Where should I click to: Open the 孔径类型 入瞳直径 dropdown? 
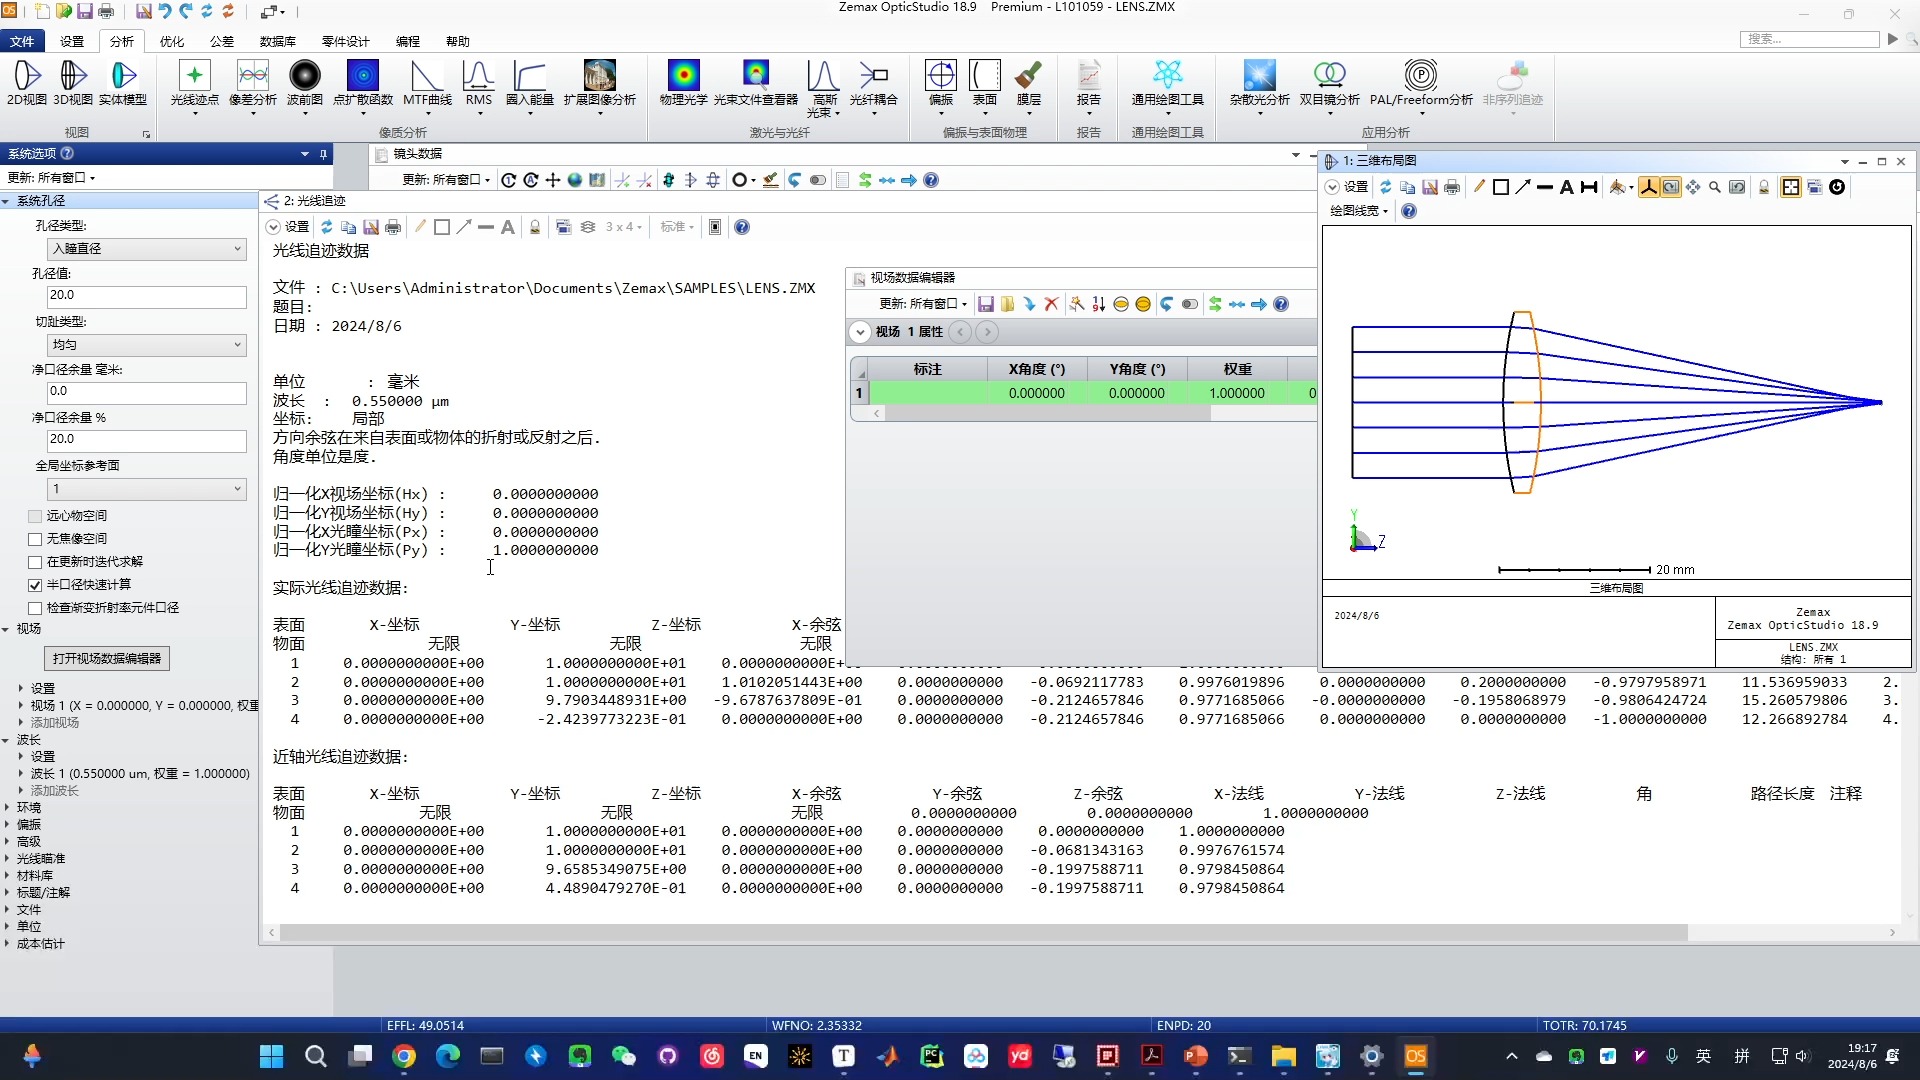[146, 249]
